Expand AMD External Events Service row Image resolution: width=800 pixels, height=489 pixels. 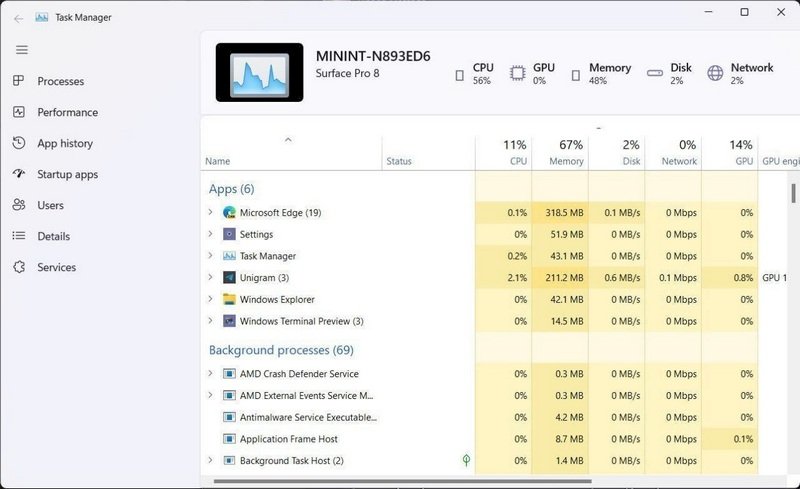click(210, 395)
